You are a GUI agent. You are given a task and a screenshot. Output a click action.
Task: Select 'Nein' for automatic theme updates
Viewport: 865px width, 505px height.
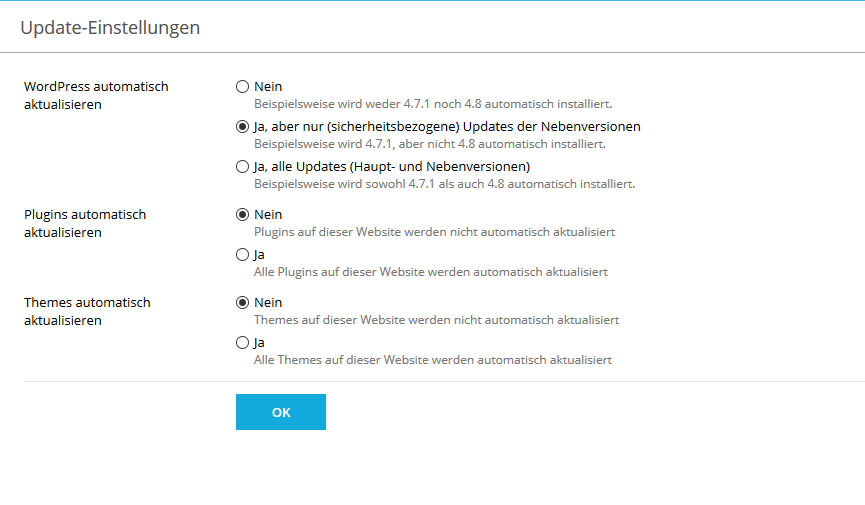[242, 303]
